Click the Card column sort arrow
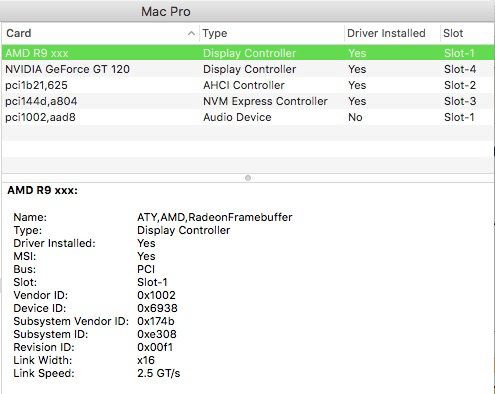 point(191,33)
